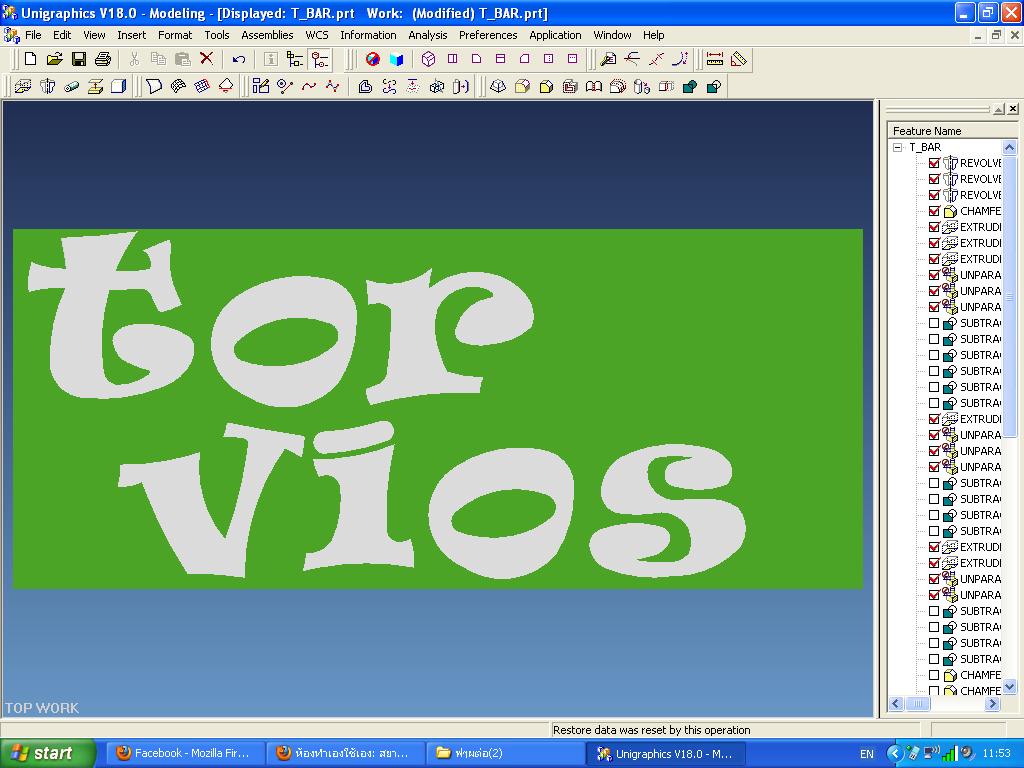
Task: Click status text "Restore data was reset by this operation"
Action: click(x=651, y=730)
